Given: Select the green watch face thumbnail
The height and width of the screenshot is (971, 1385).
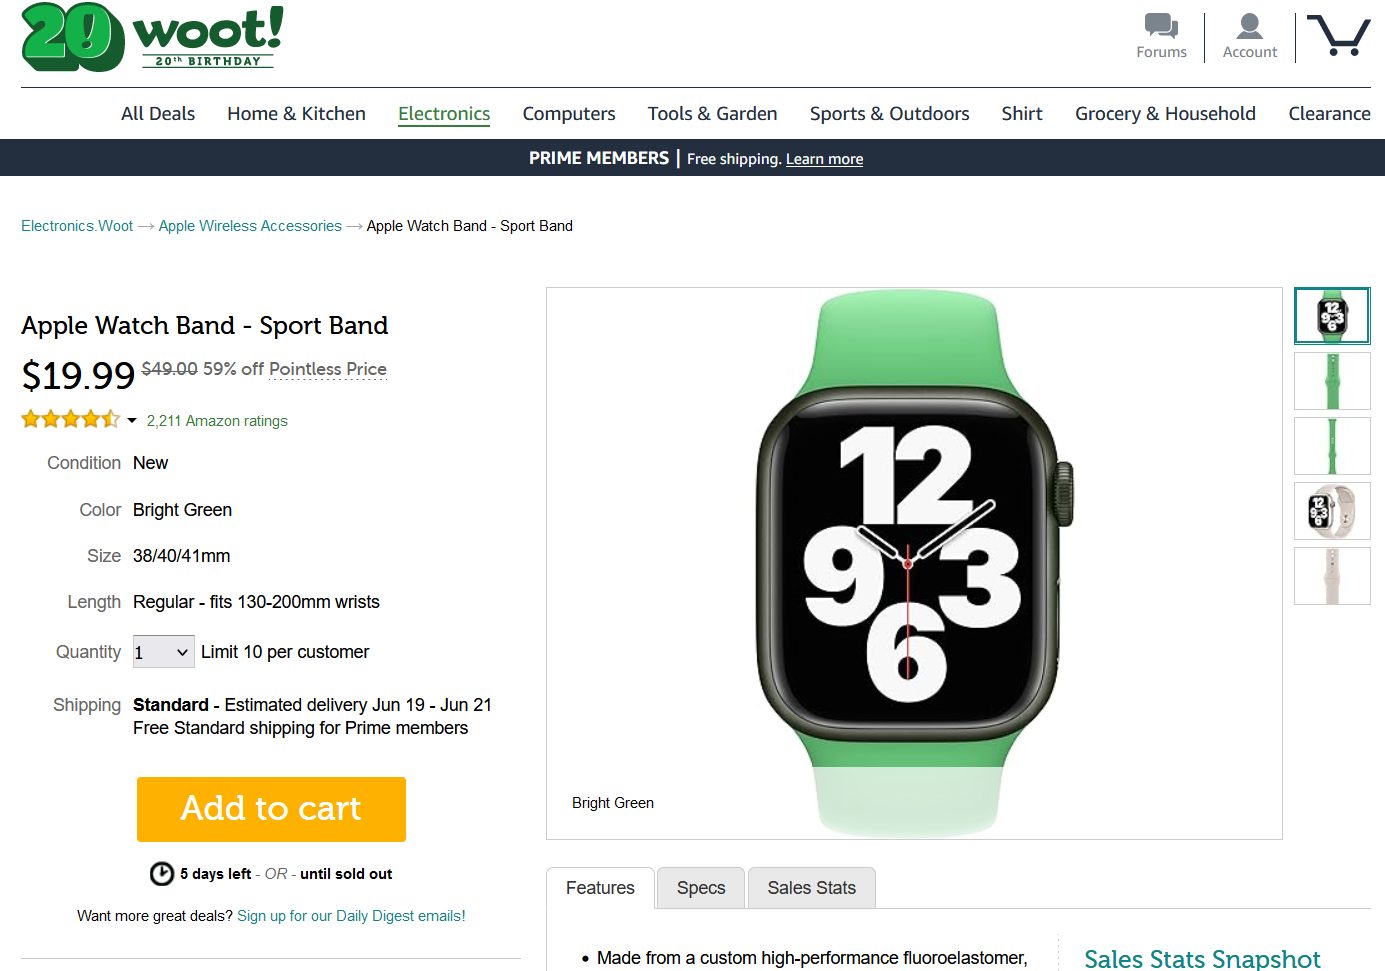Looking at the screenshot, I should click(x=1332, y=316).
